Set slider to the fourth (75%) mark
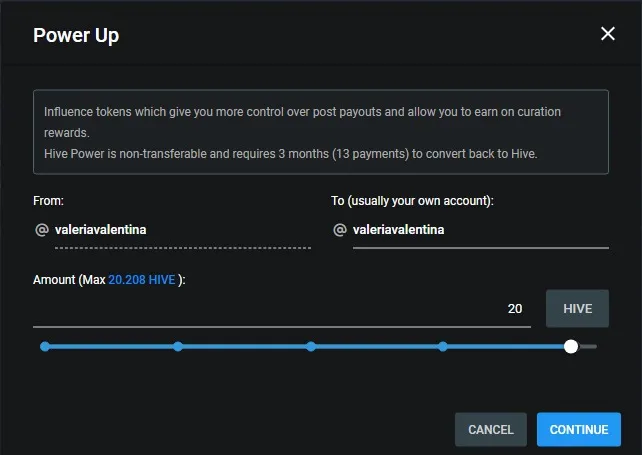Screen dimensions: 642x455 (443, 347)
